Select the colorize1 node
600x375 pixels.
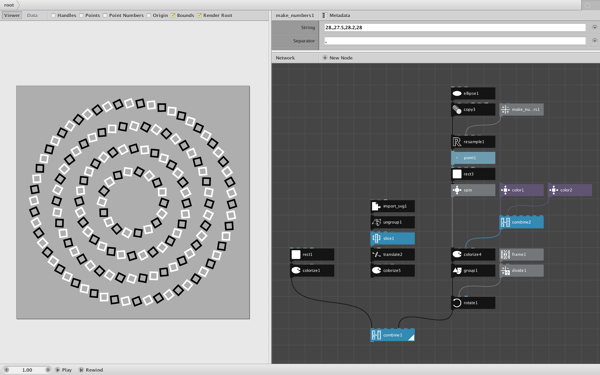pyautogui.click(x=312, y=271)
